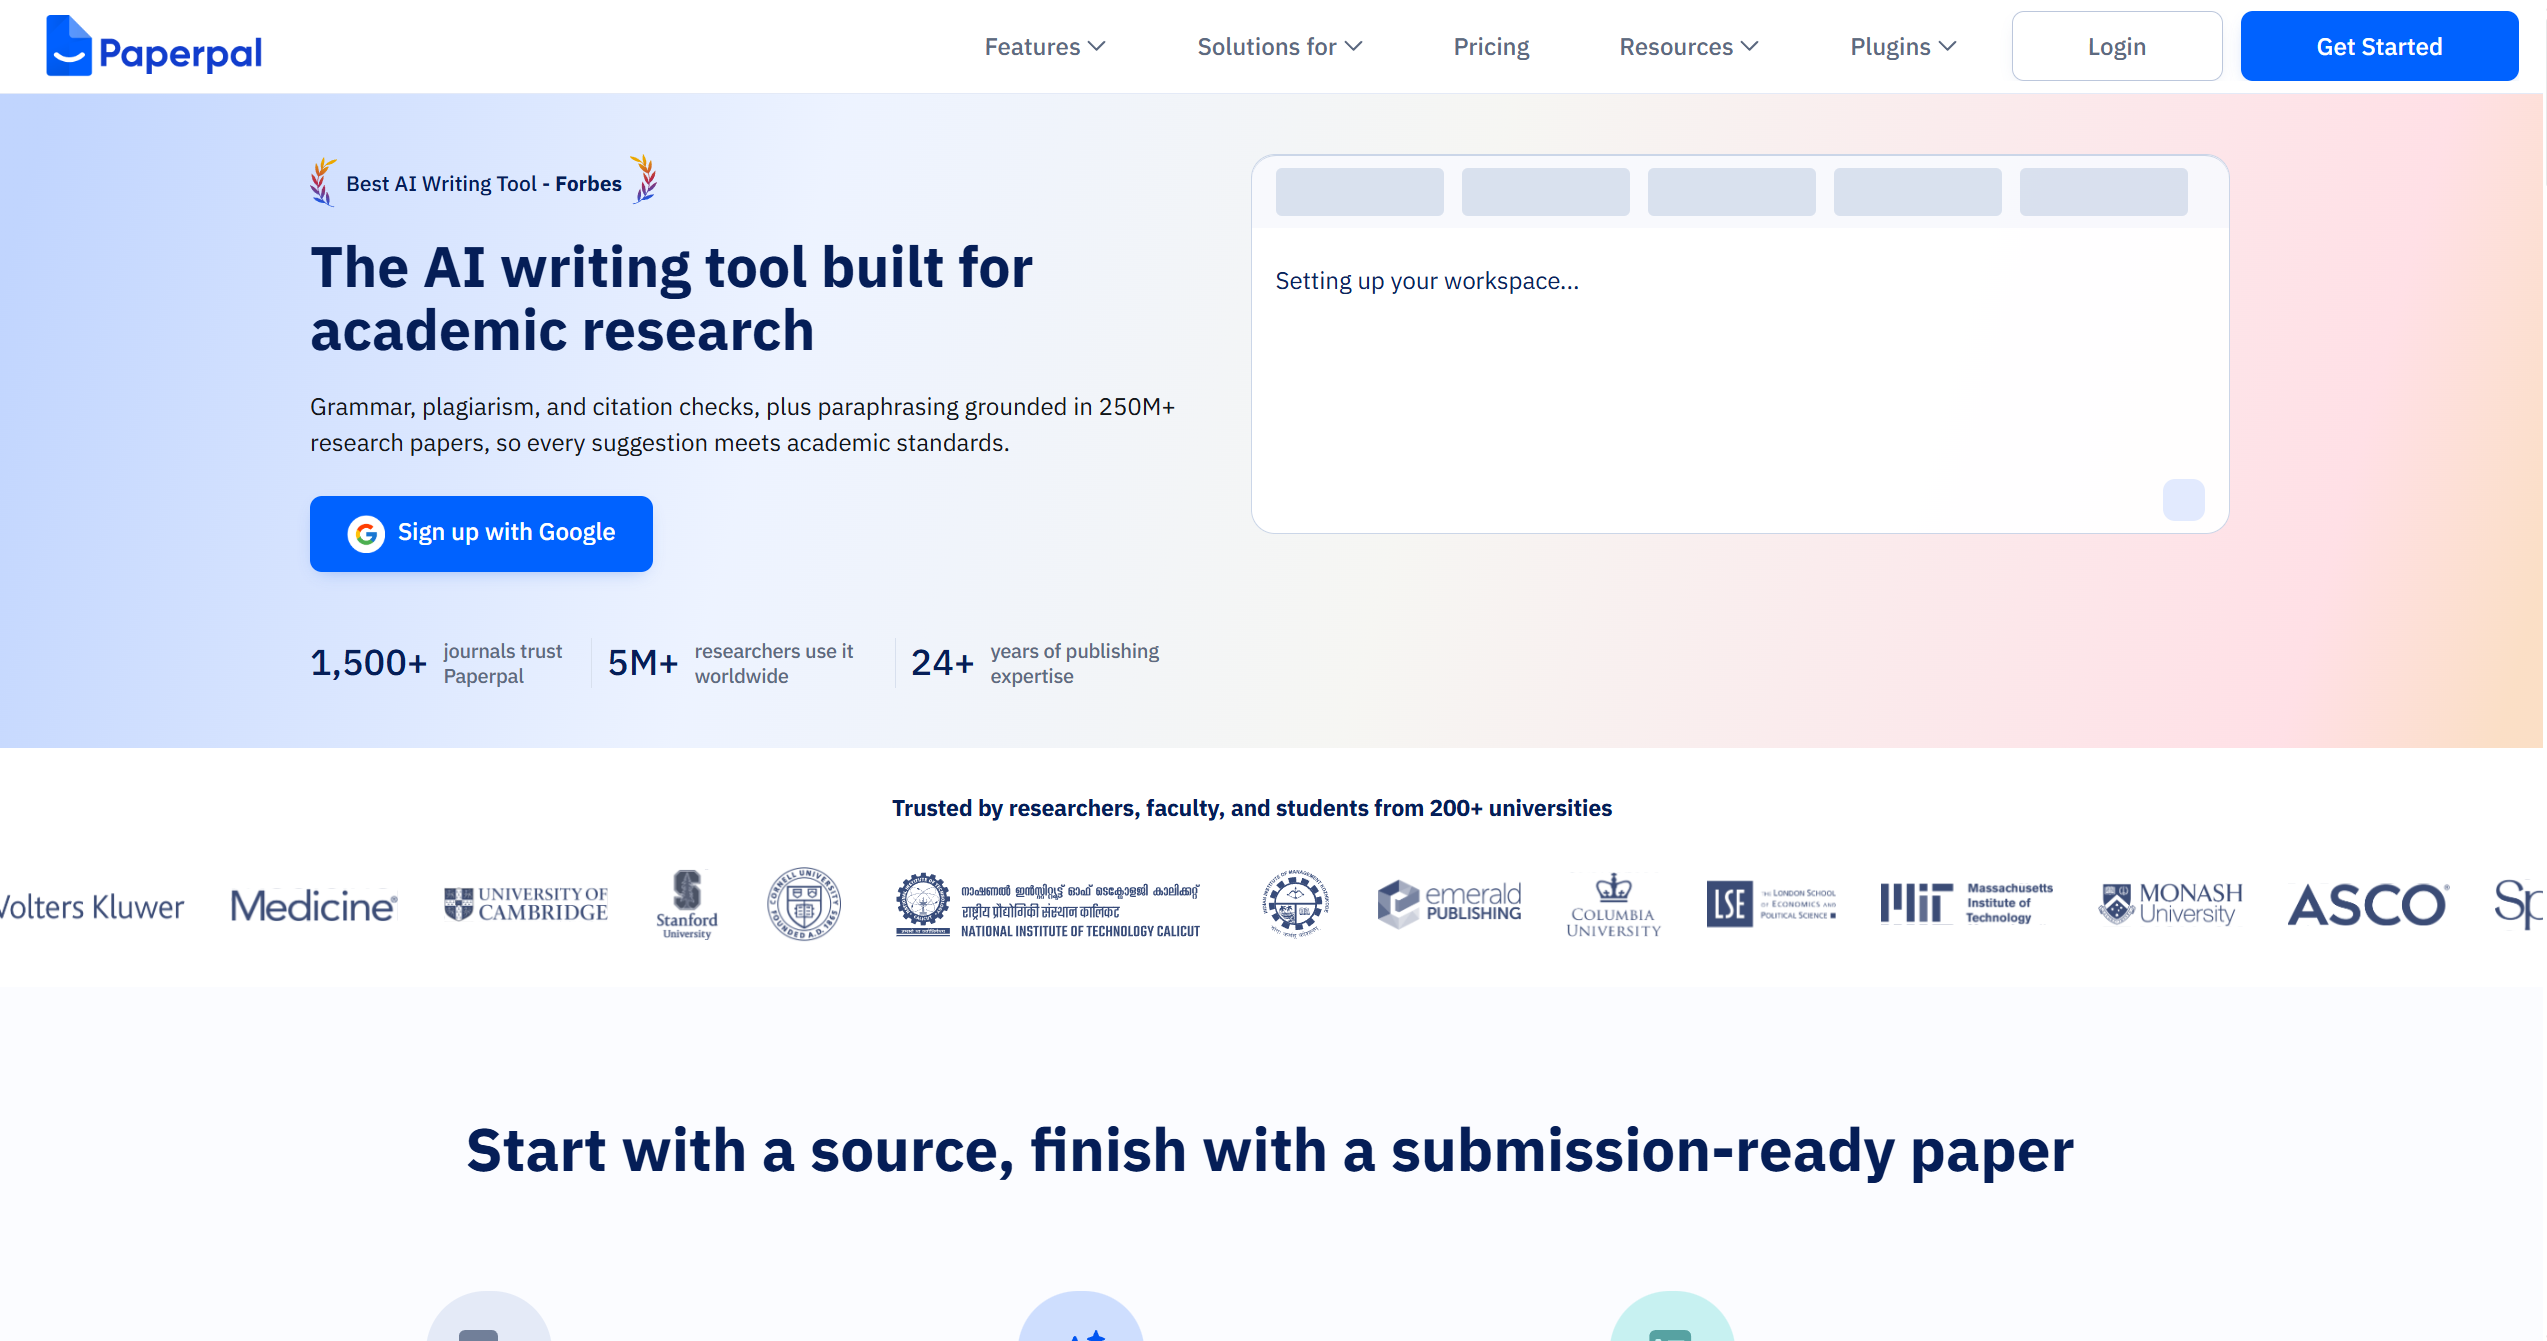This screenshot has width=2547, height=1341.
Task: Click the 'Trusted by researchers, faculty' heading
Action: [x=1252, y=808]
